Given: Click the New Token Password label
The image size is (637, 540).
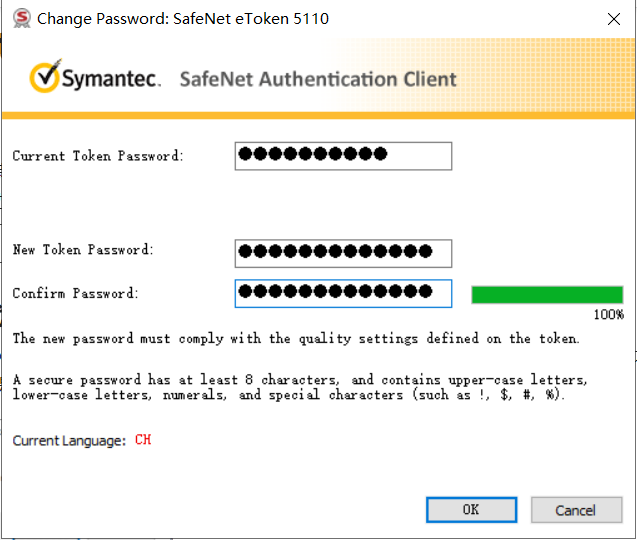Looking at the screenshot, I should coord(83,249).
